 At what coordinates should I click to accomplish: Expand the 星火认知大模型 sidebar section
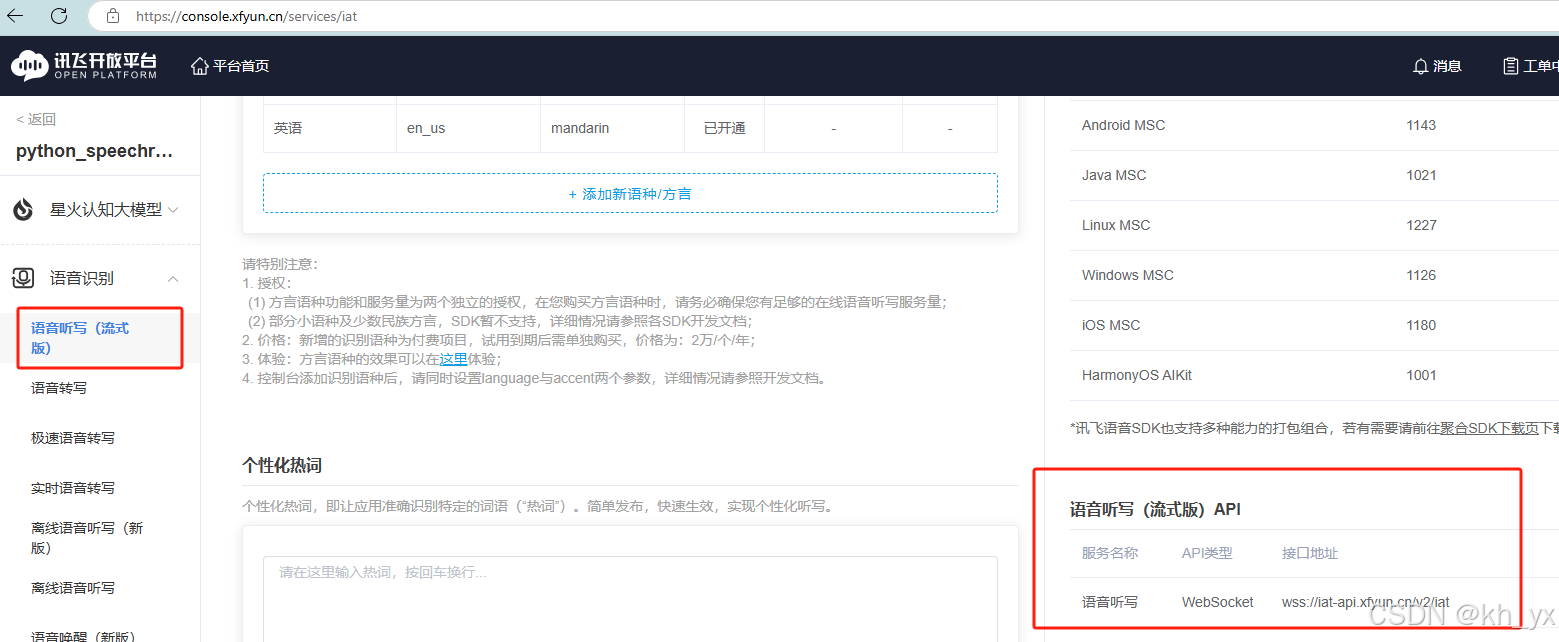pos(173,210)
